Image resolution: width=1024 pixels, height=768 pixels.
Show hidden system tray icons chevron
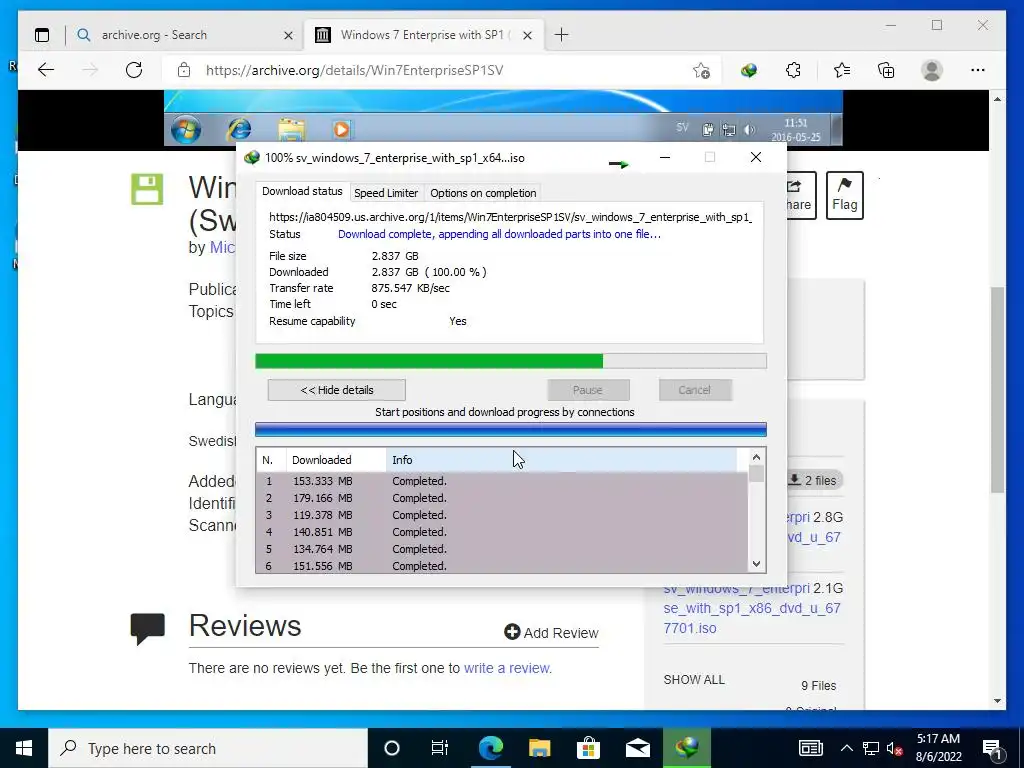coord(846,748)
